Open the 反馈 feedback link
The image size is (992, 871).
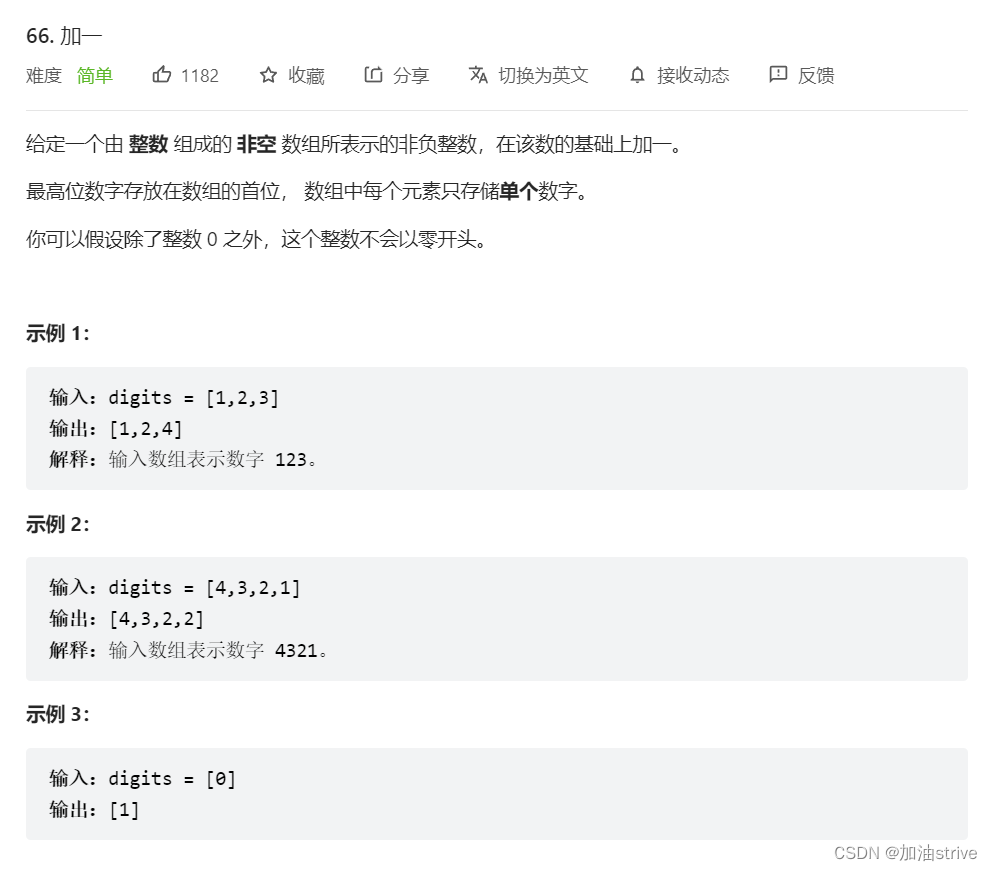coord(815,75)
